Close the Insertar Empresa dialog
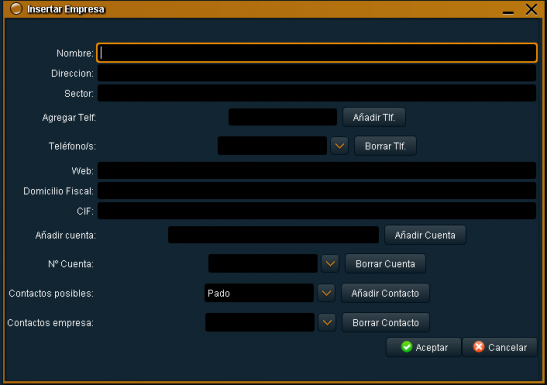547x385 pixels. pos(531,9)
